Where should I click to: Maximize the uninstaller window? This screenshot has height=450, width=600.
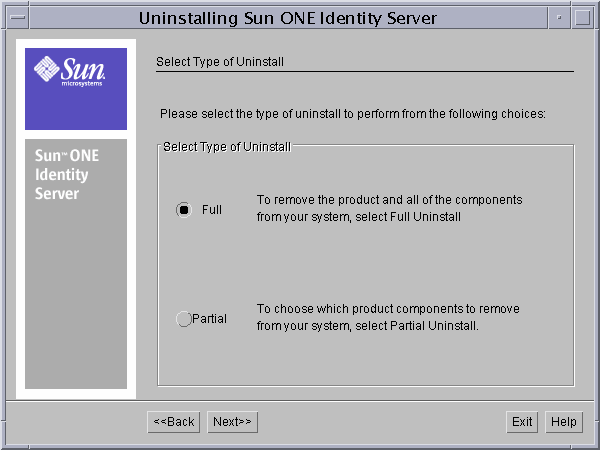[x=582, y=18]
